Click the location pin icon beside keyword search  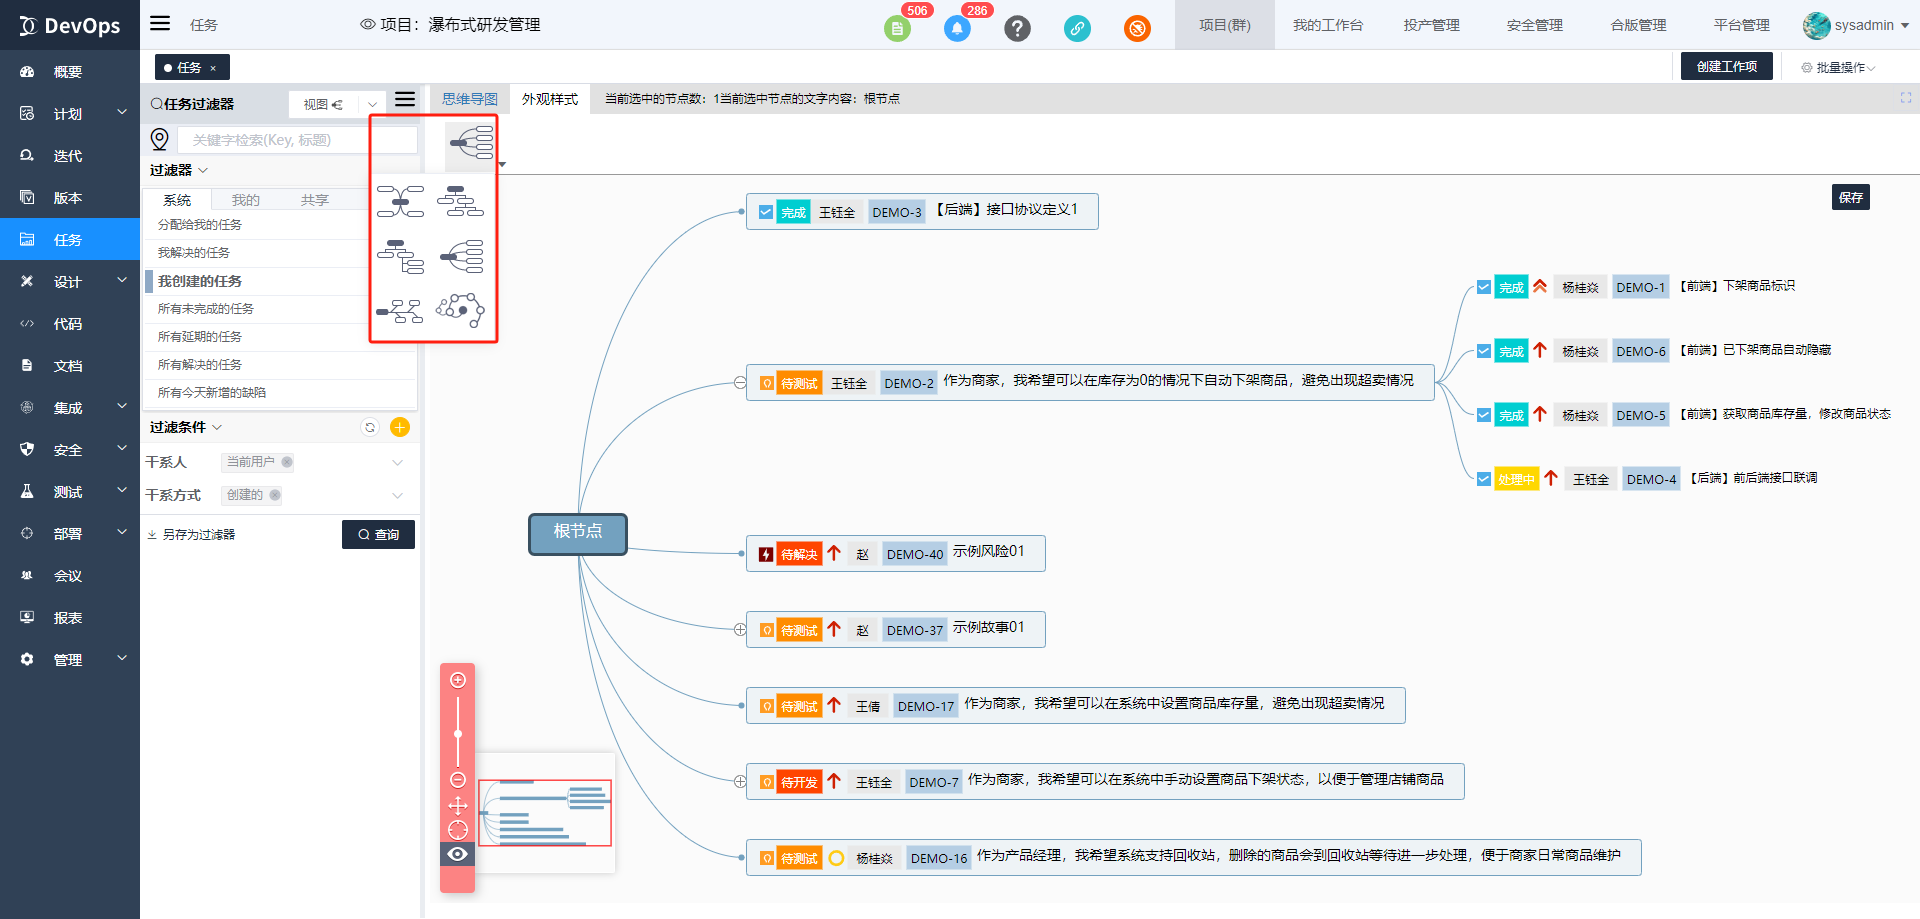(159, 139)
